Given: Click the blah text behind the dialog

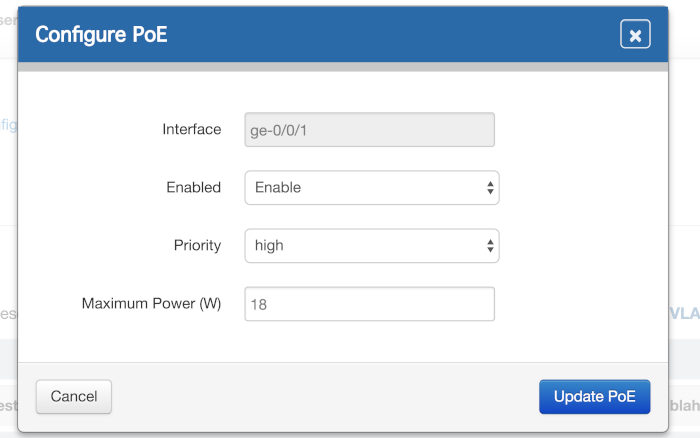Looking at the screenshot, I should point(684,406).
